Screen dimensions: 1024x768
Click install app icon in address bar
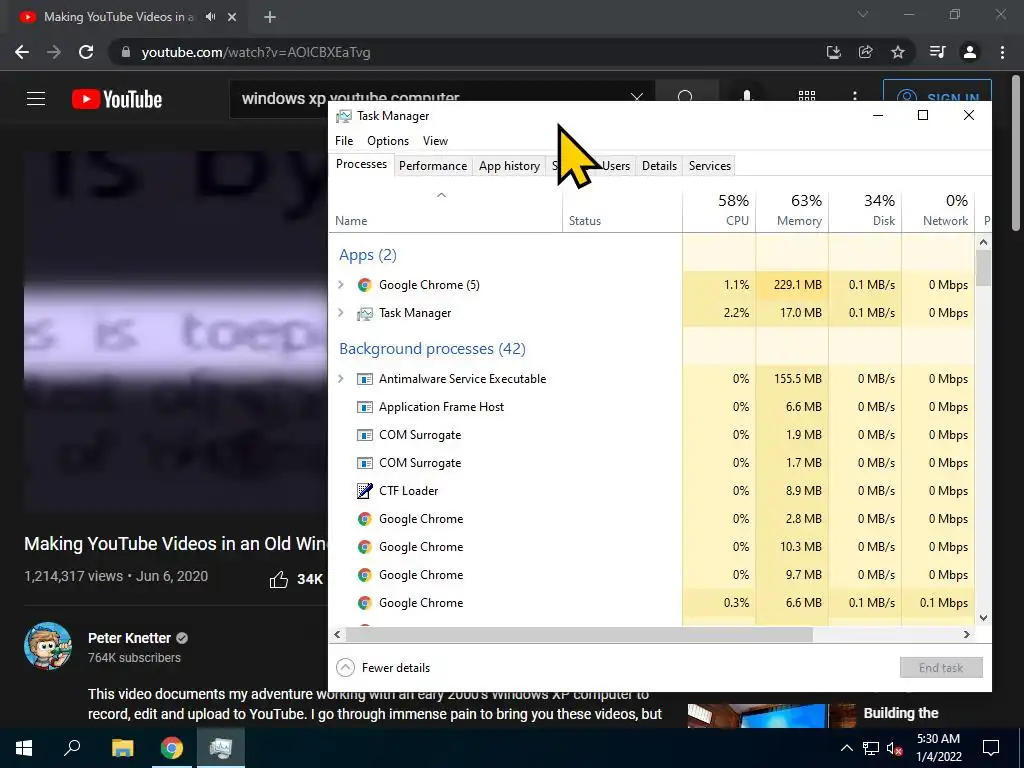pyautogui.click(x=833, y=52)
